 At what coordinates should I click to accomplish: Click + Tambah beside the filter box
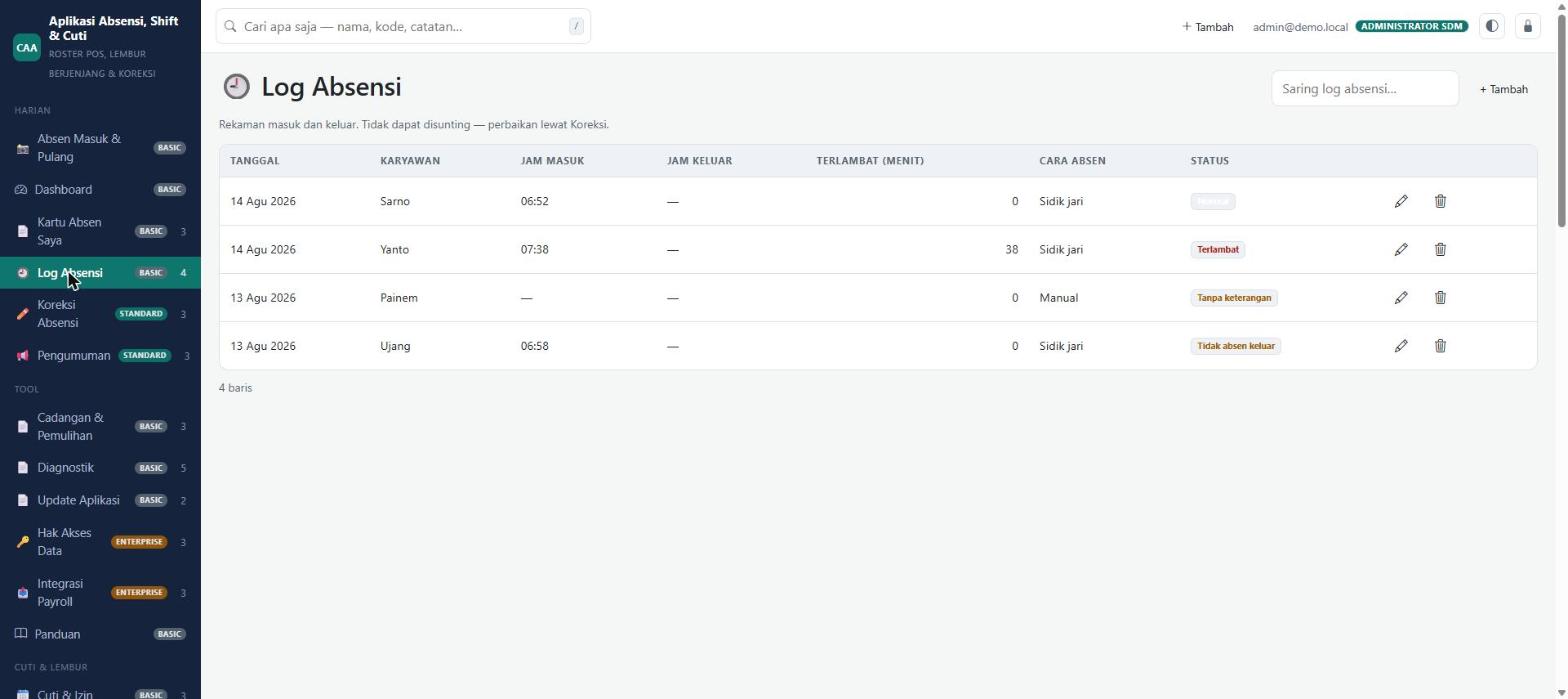point(1504,89)
